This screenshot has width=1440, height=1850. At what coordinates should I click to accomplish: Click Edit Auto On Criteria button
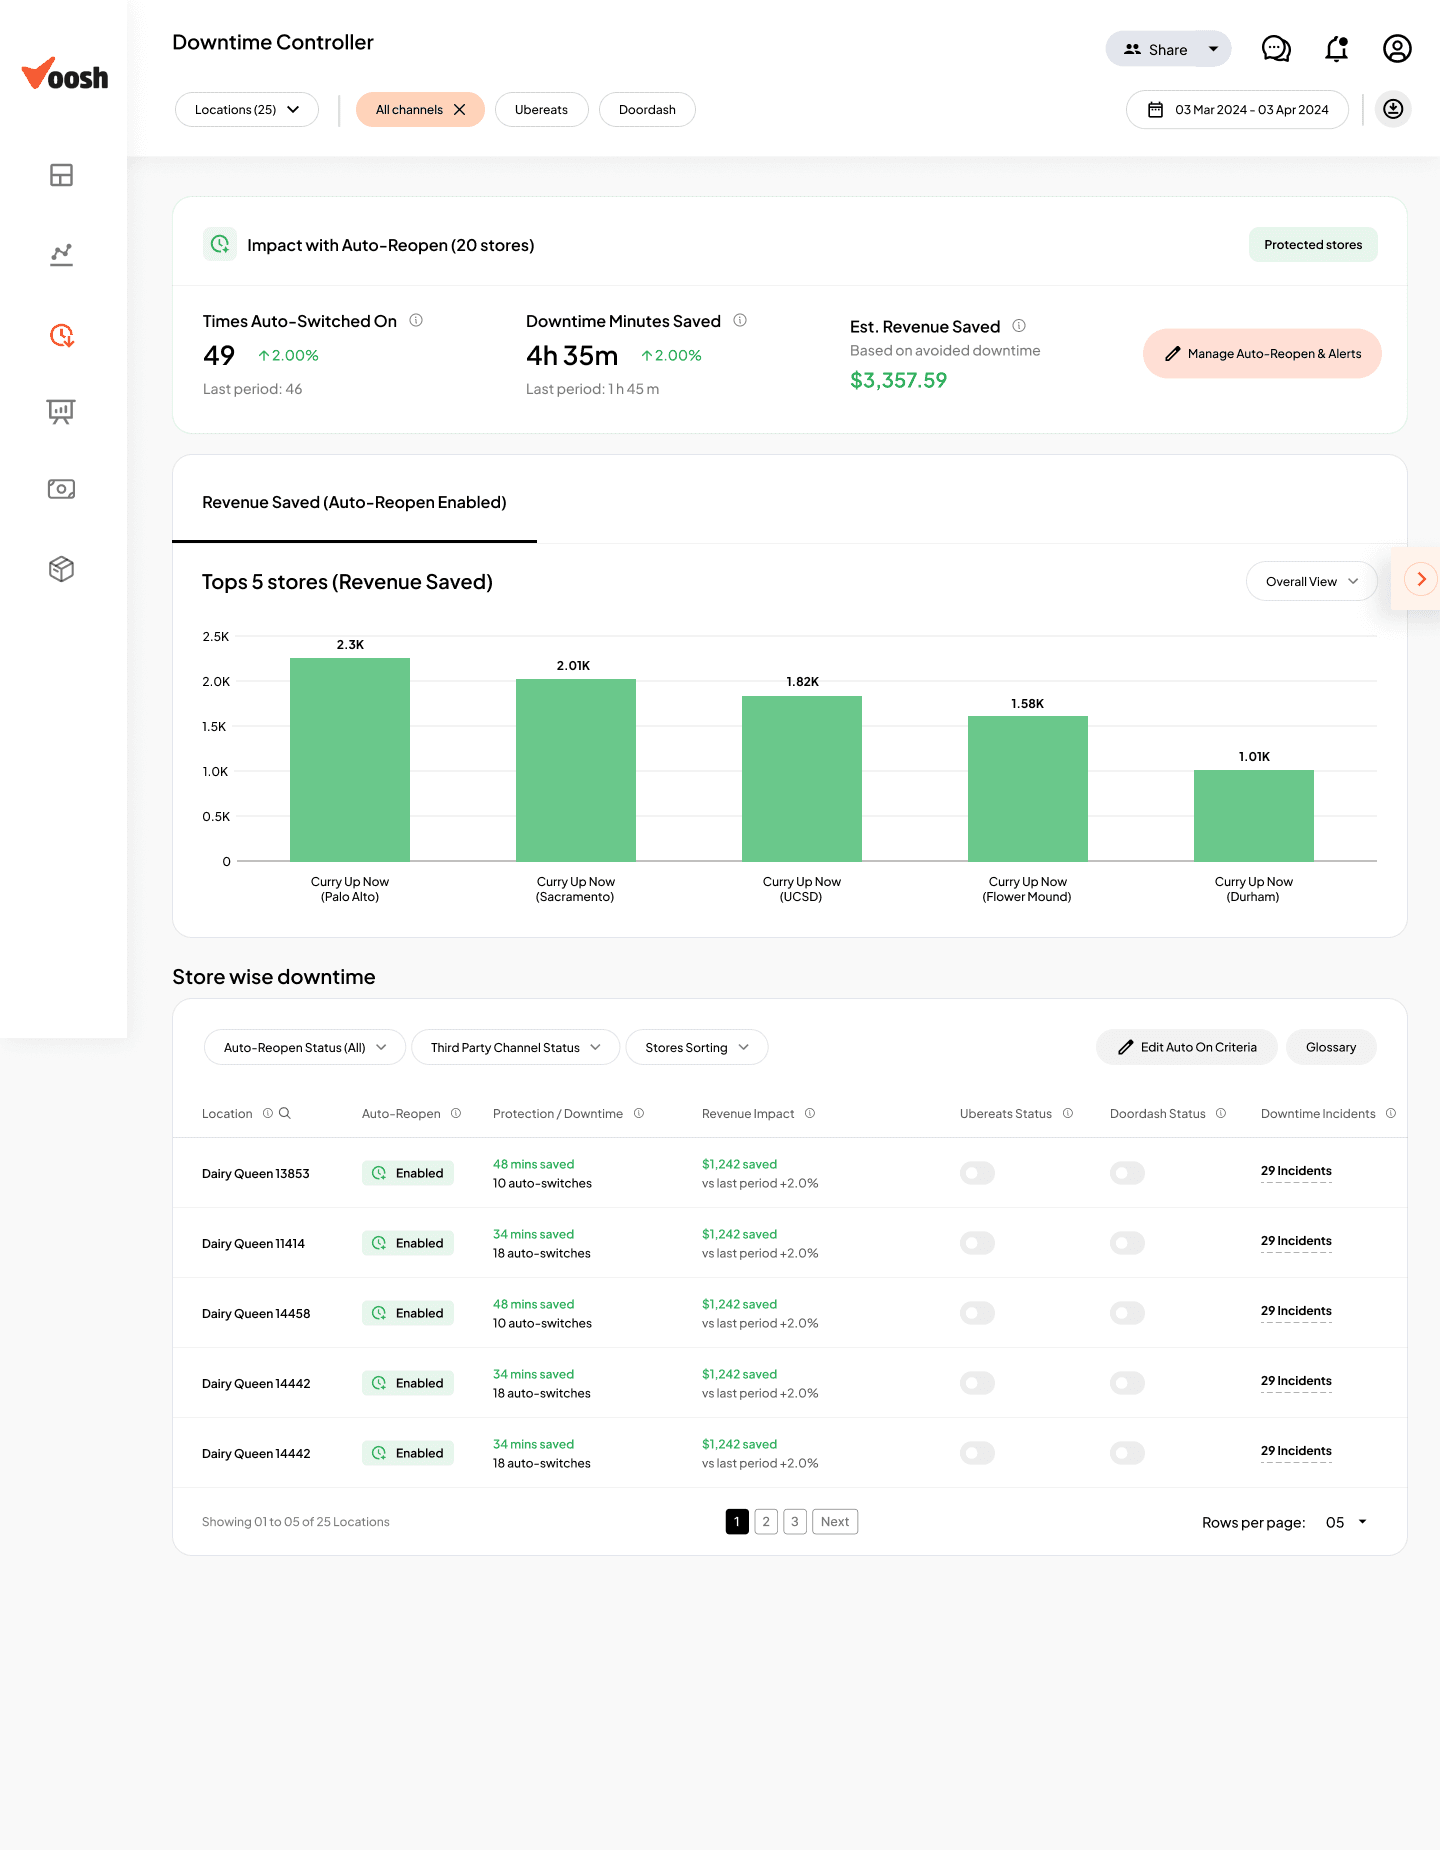click(x=1186, y=1047)
